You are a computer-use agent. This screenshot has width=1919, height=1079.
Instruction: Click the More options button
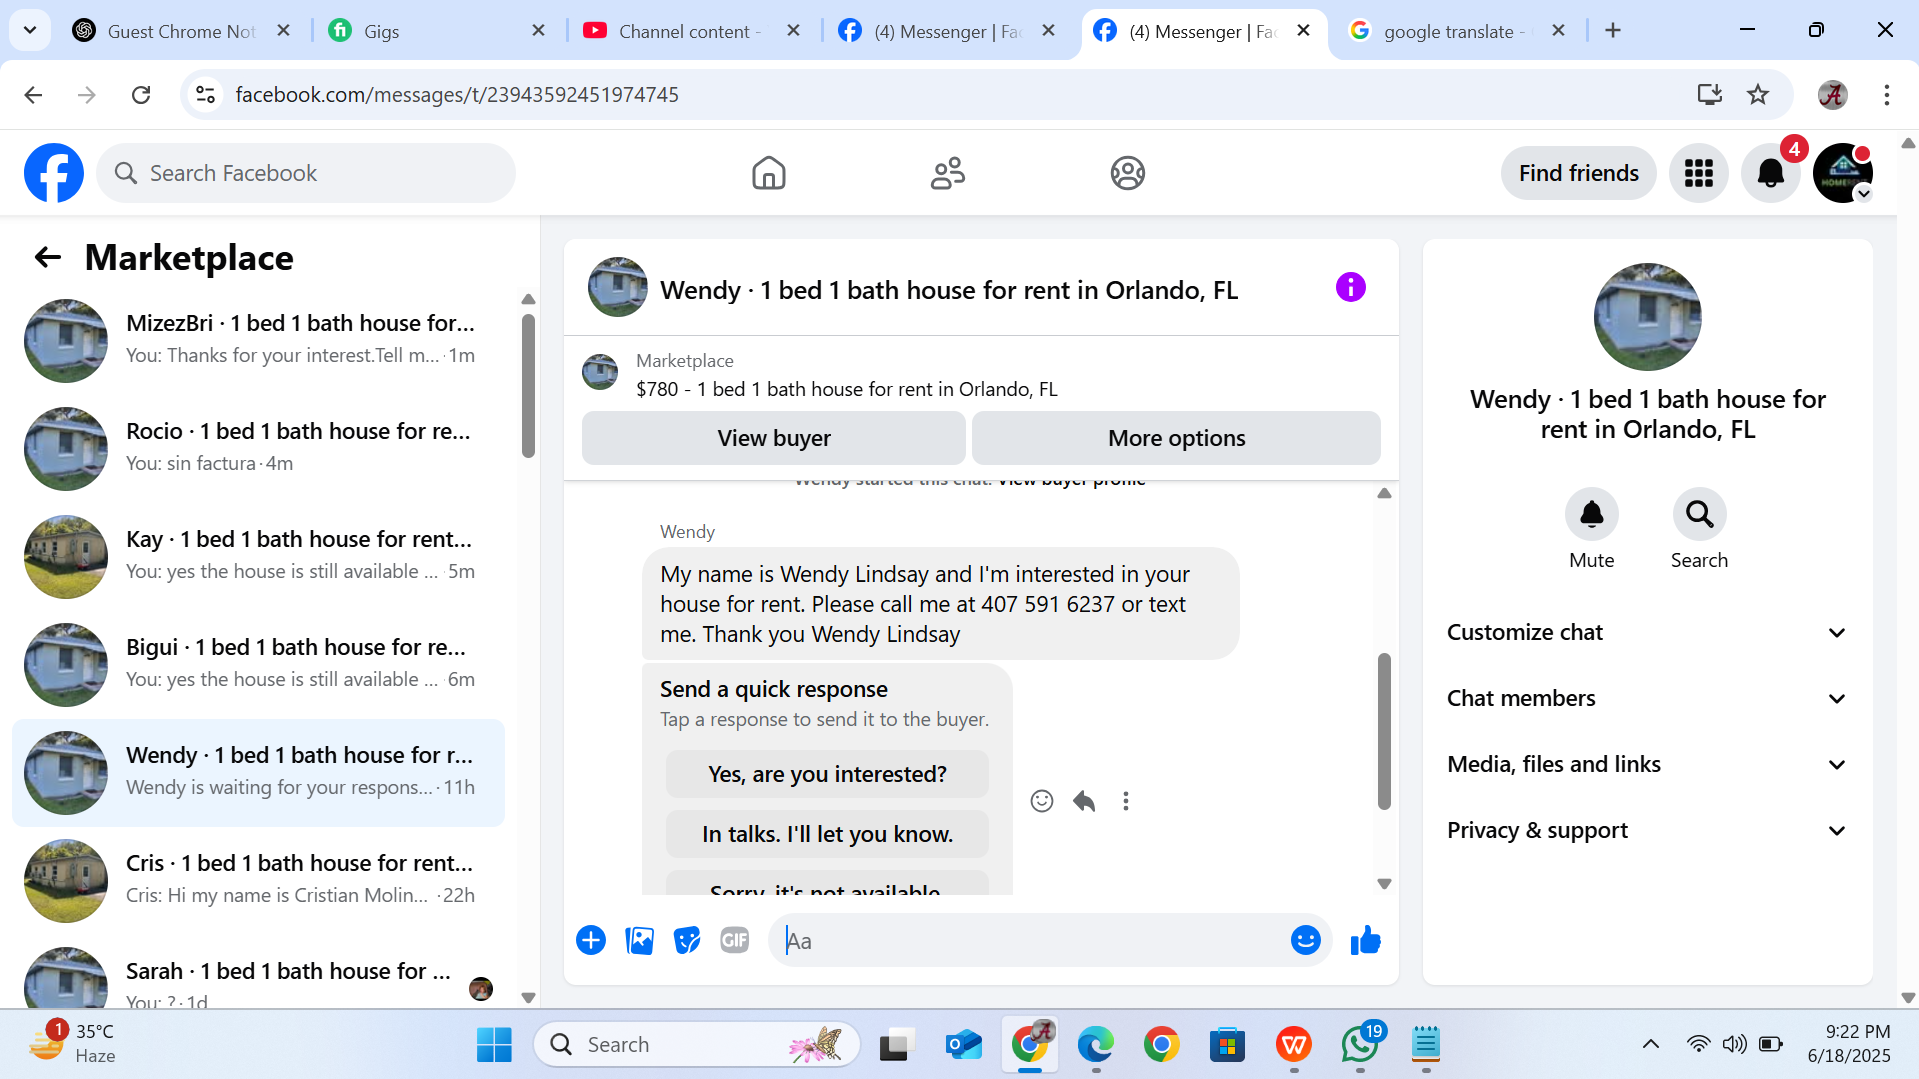[1176, 438]
